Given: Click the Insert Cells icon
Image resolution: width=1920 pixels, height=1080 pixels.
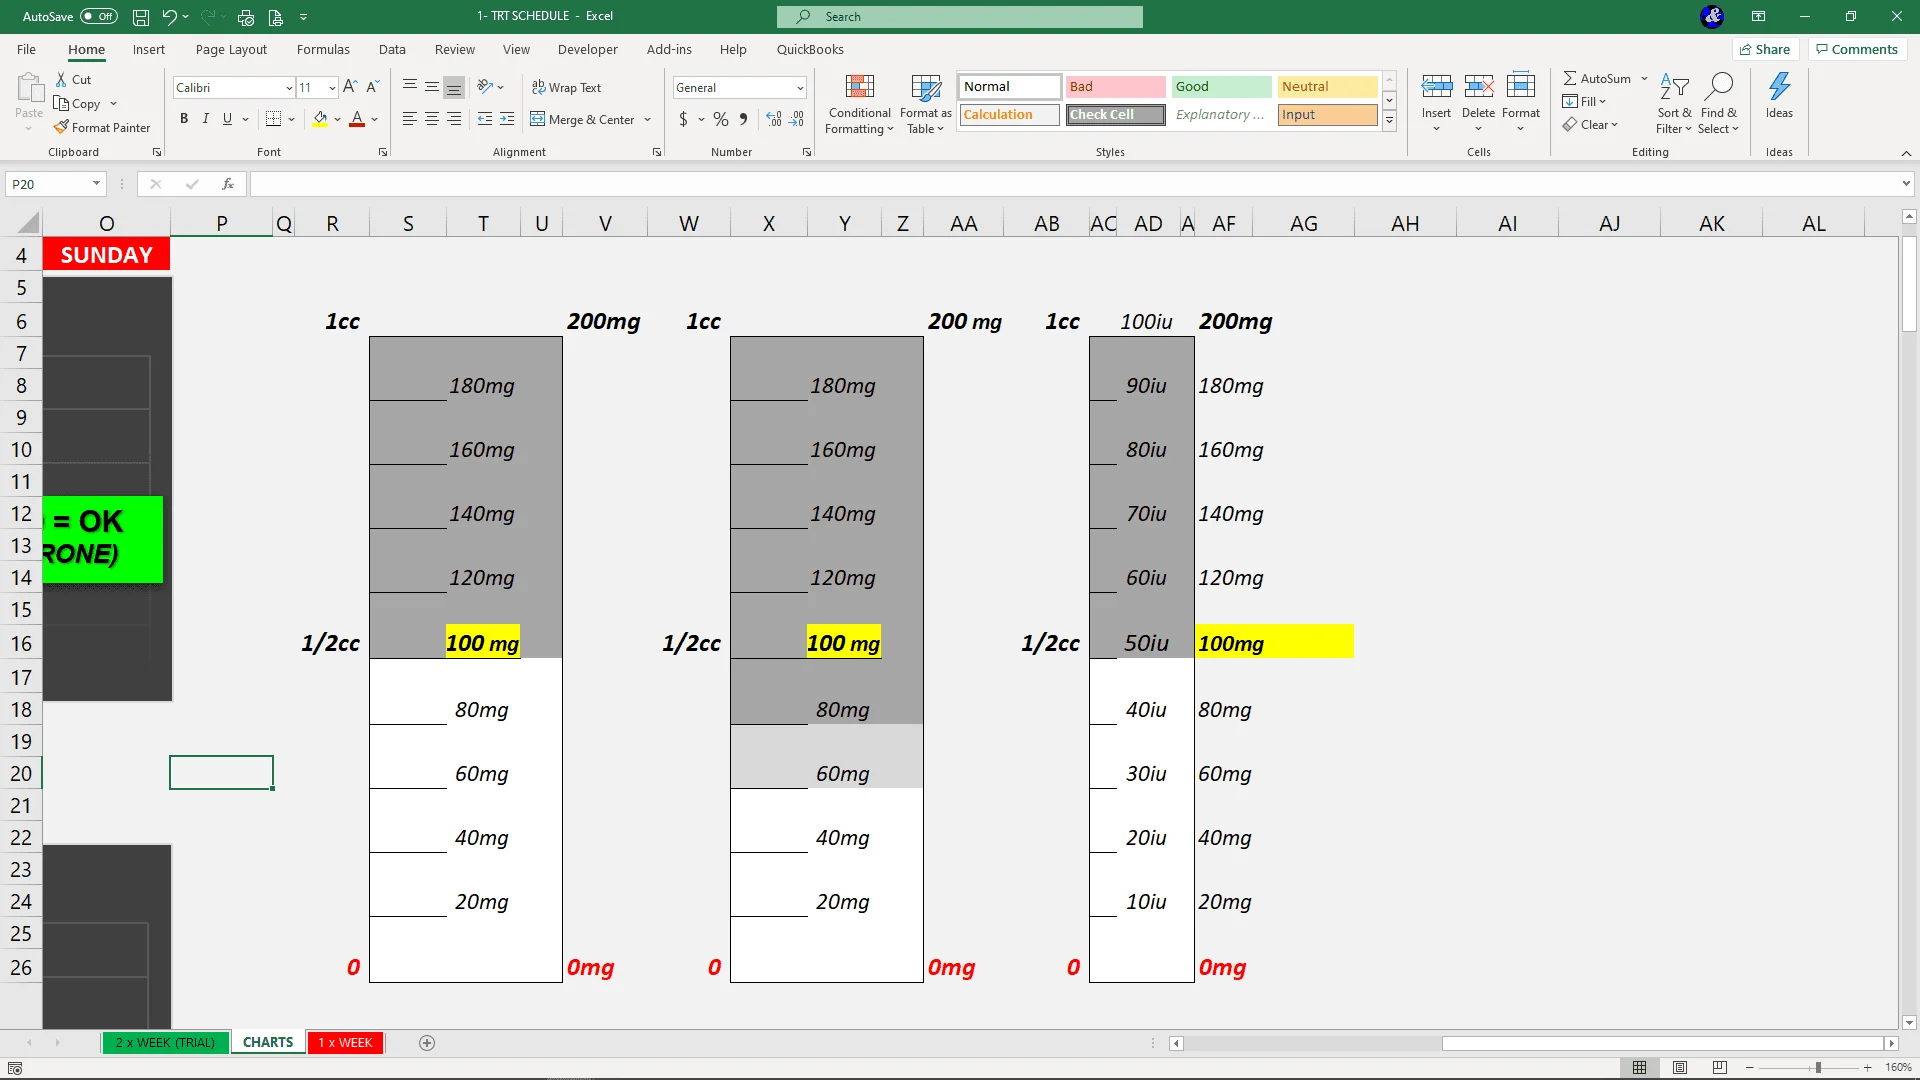Looking at the screenshot, I should click(x=1436, y=88).
